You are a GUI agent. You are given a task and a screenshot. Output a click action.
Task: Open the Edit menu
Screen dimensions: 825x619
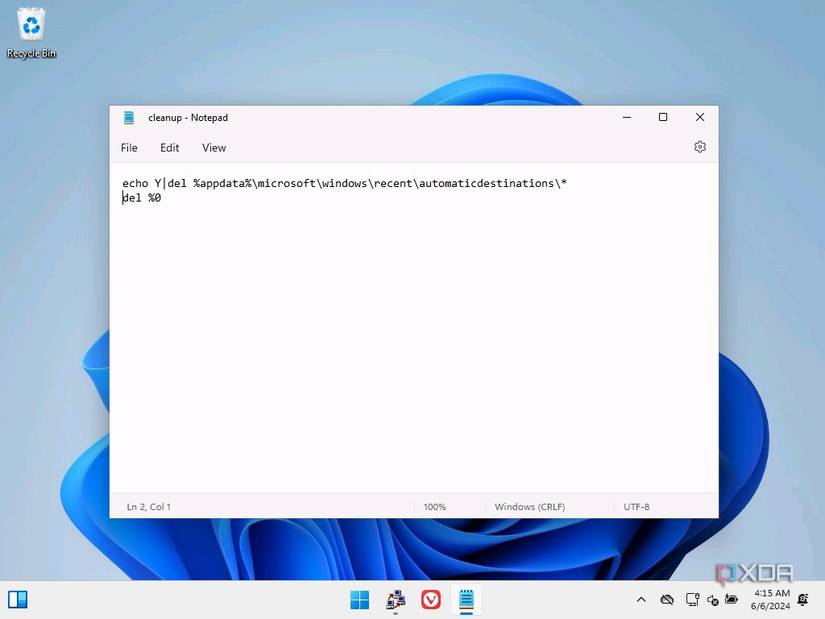[x=169, y=148]
